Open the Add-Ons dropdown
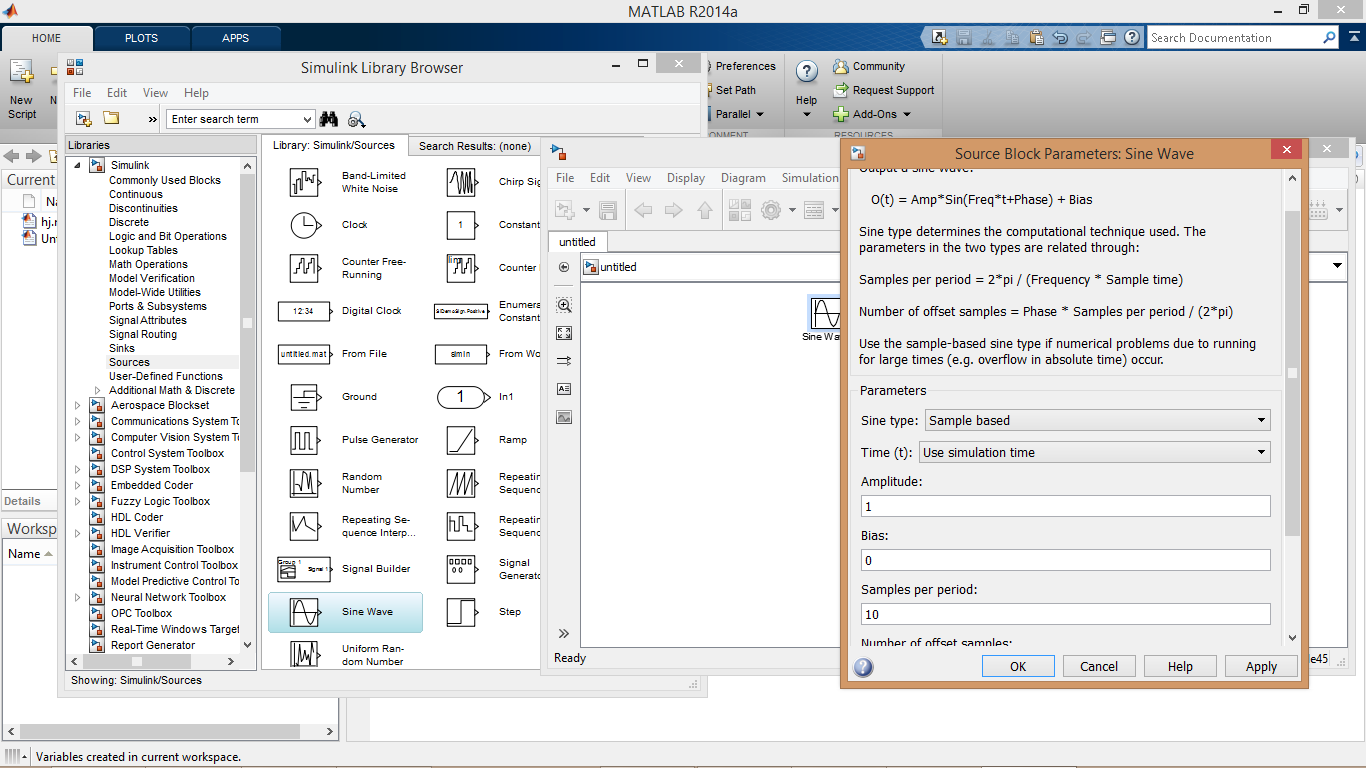The image size is (1366, 768). [872, 114]
